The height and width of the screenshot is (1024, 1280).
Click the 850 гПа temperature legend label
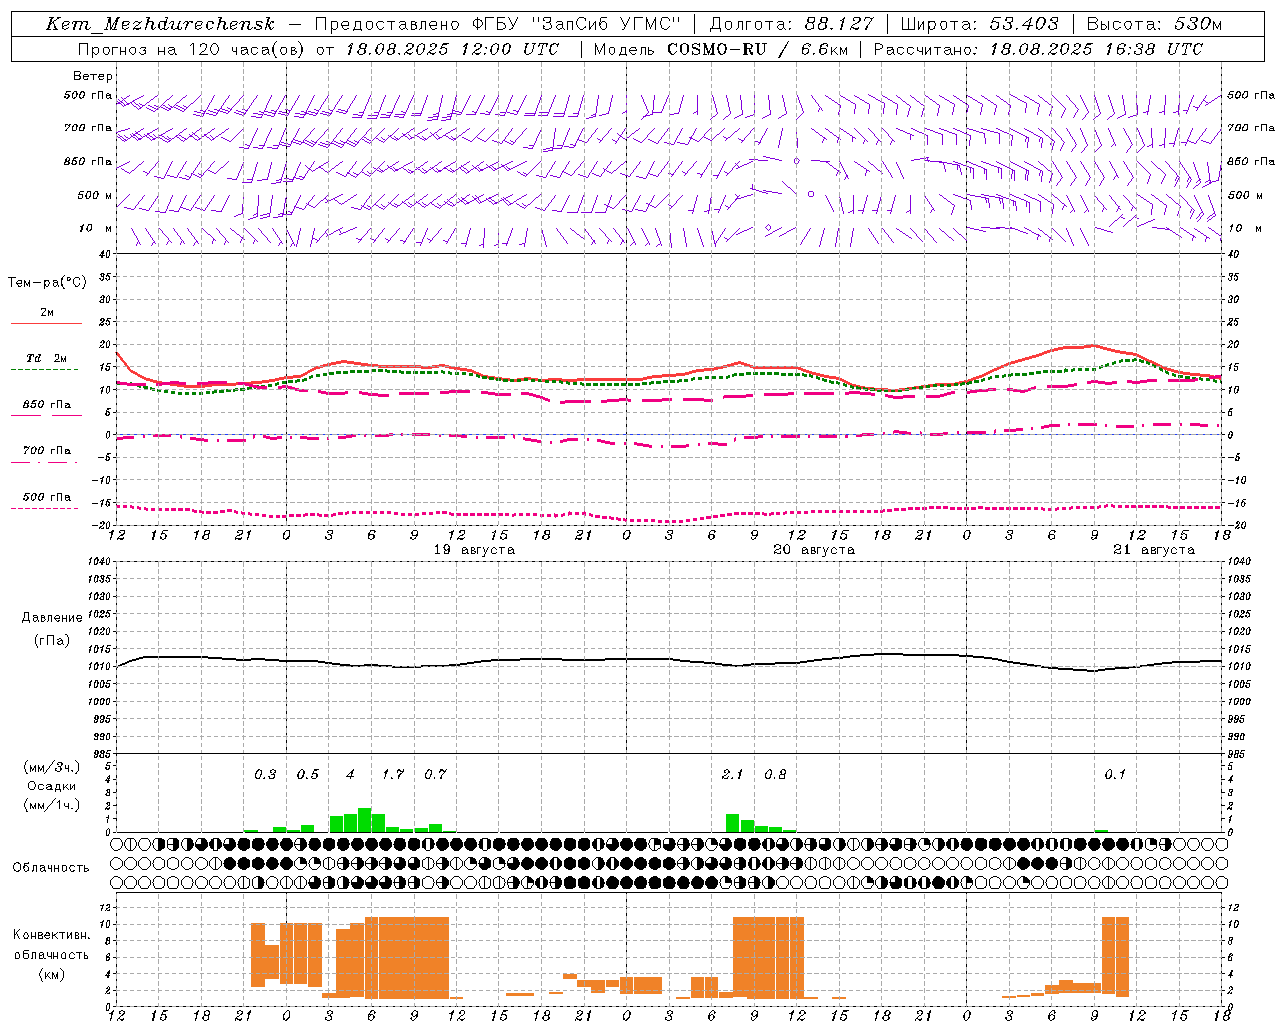pyautogui.click(x=46, y=405)
